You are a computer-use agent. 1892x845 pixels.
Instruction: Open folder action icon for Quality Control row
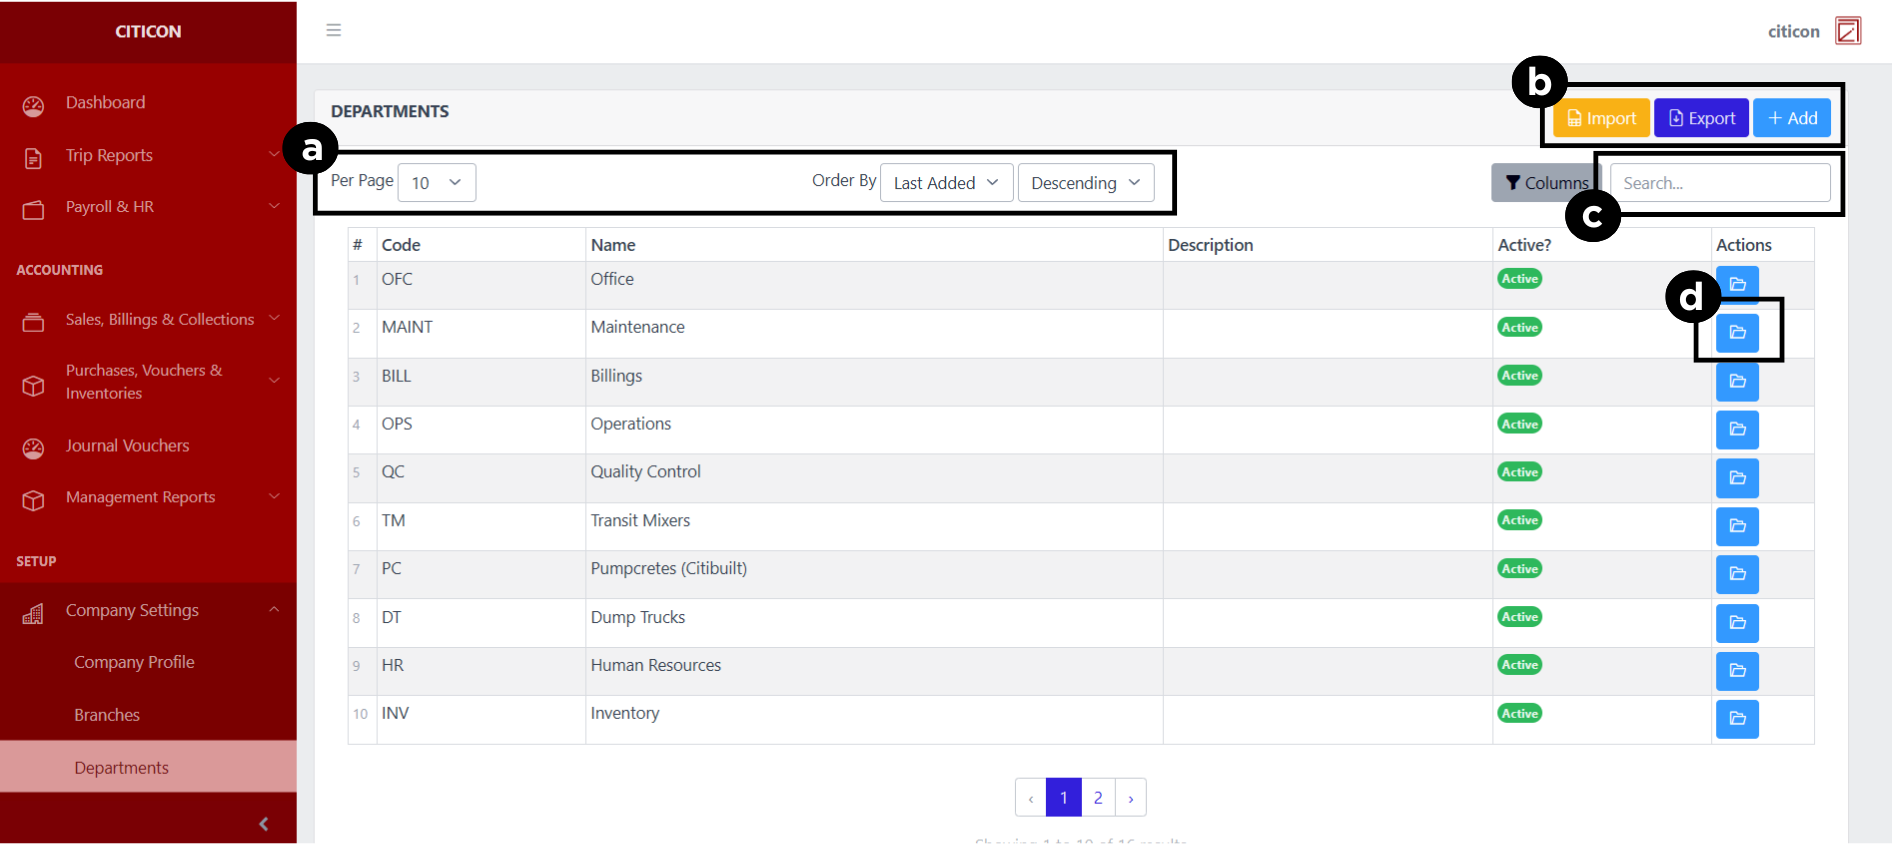pos(1737,478)
